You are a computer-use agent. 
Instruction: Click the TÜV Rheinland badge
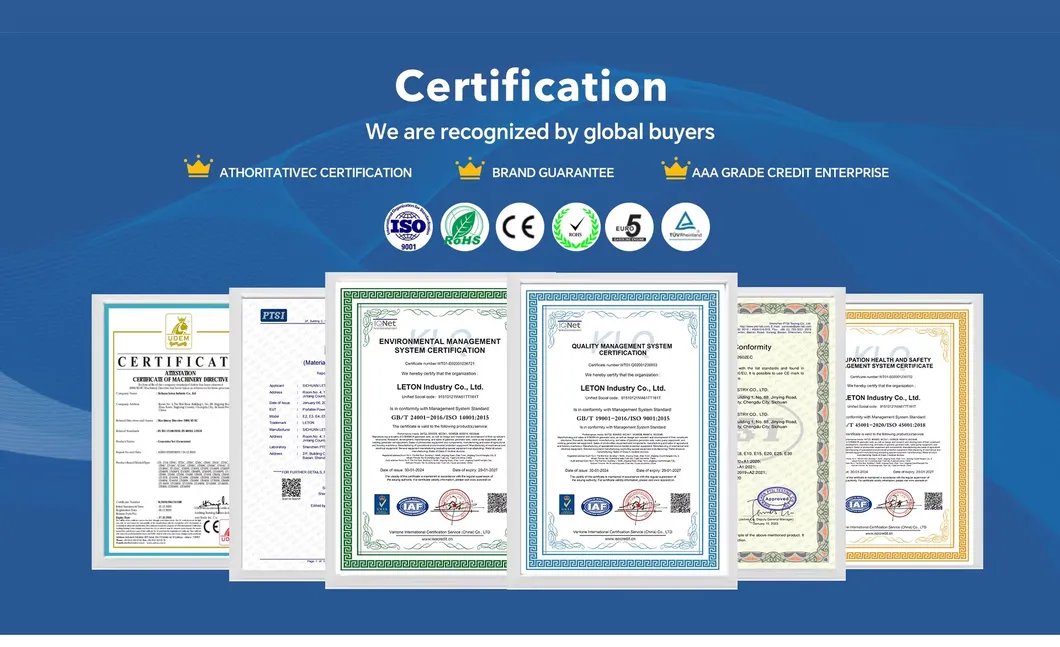685,227
